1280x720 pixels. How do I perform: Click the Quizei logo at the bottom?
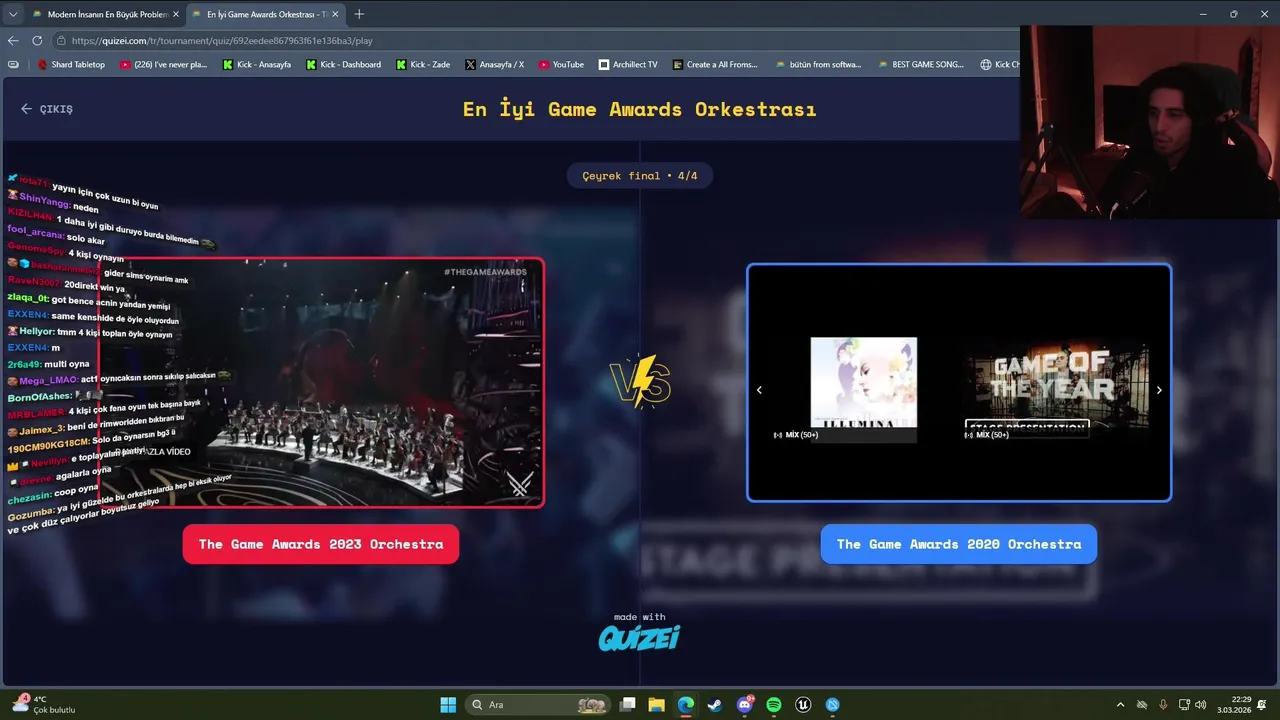coord(639,637)
